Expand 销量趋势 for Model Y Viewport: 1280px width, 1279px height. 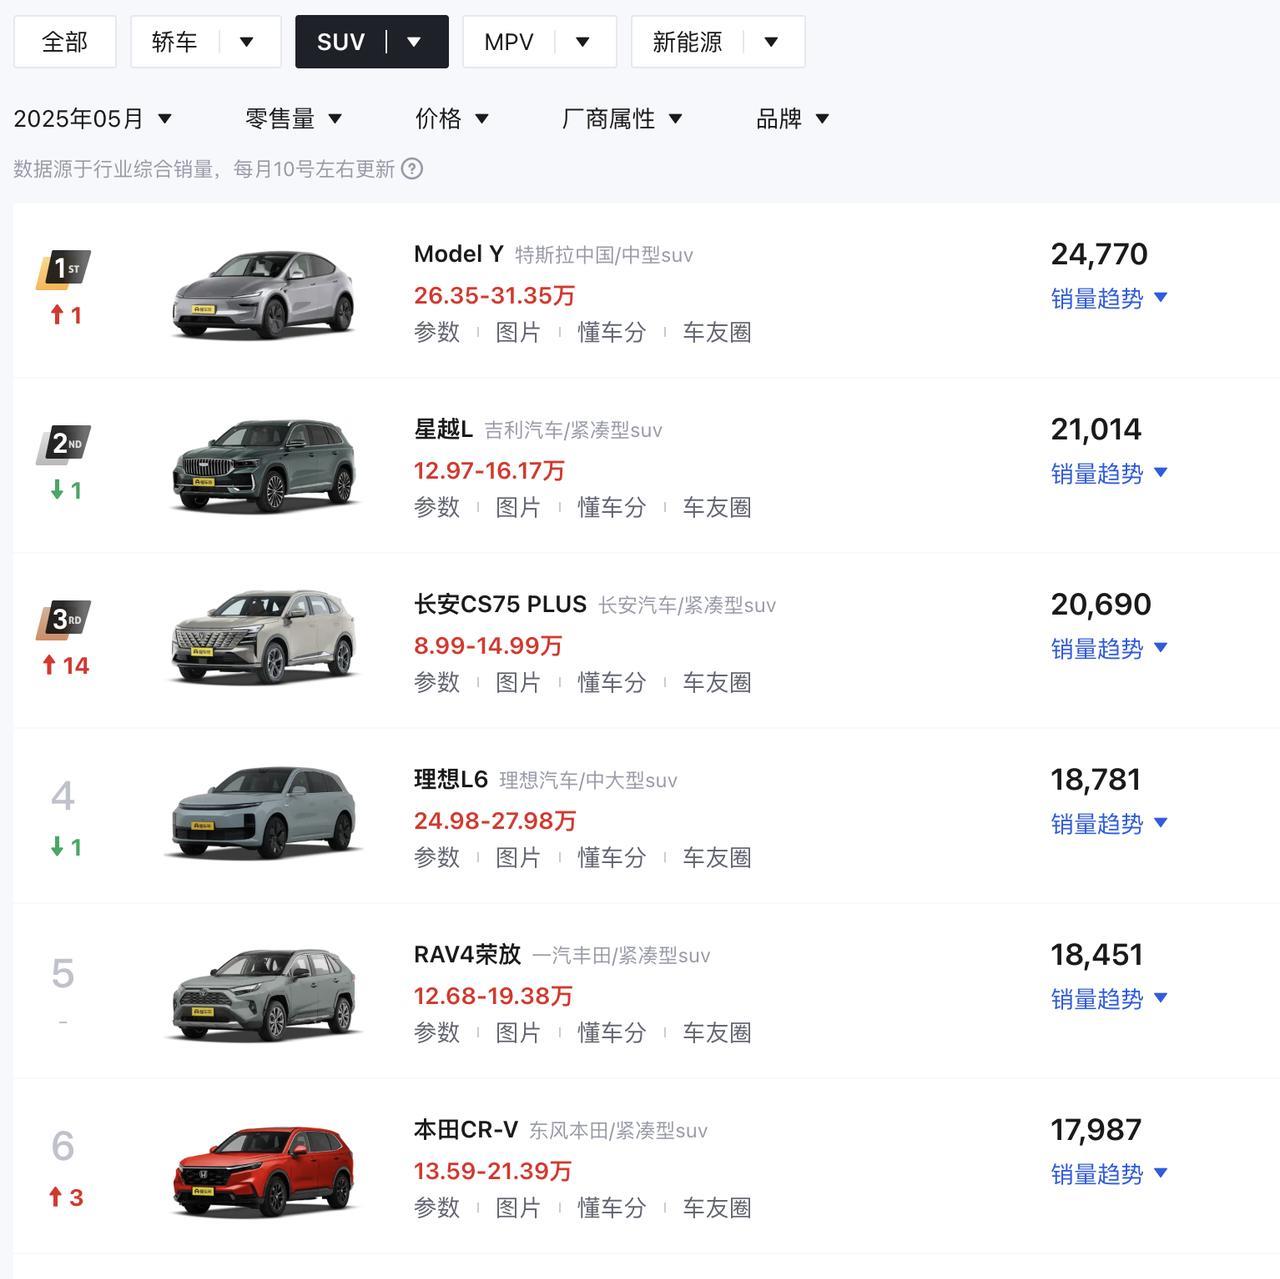tap(1109, 298)
